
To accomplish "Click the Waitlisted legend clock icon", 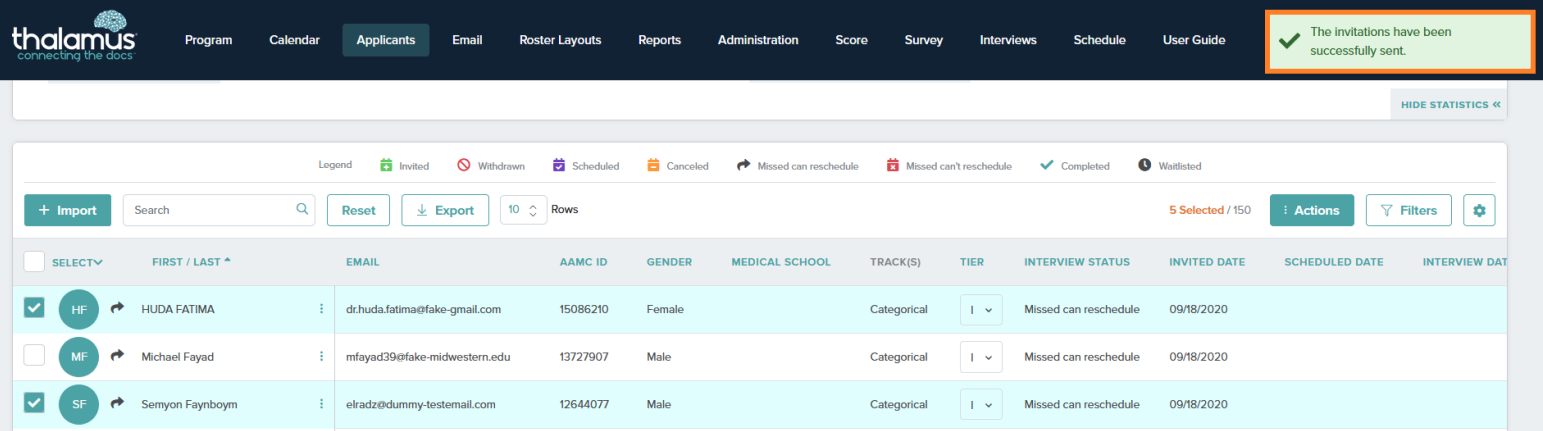I will [1144, 165].
